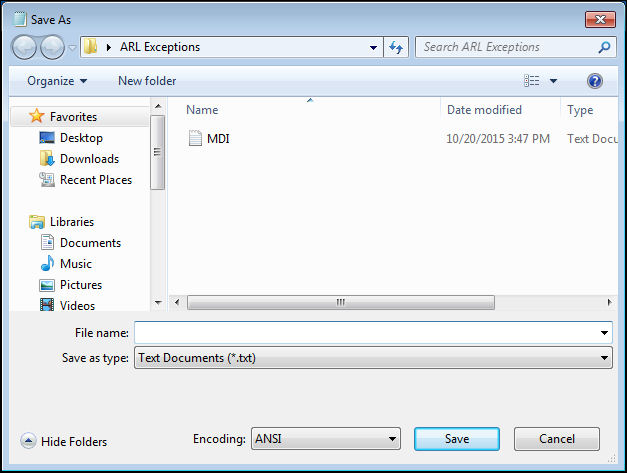Click the folder icon in address bar
Image resolution: width=627 pixels, height=473 pixels.
pyautogui.click(x=91, y=47)
